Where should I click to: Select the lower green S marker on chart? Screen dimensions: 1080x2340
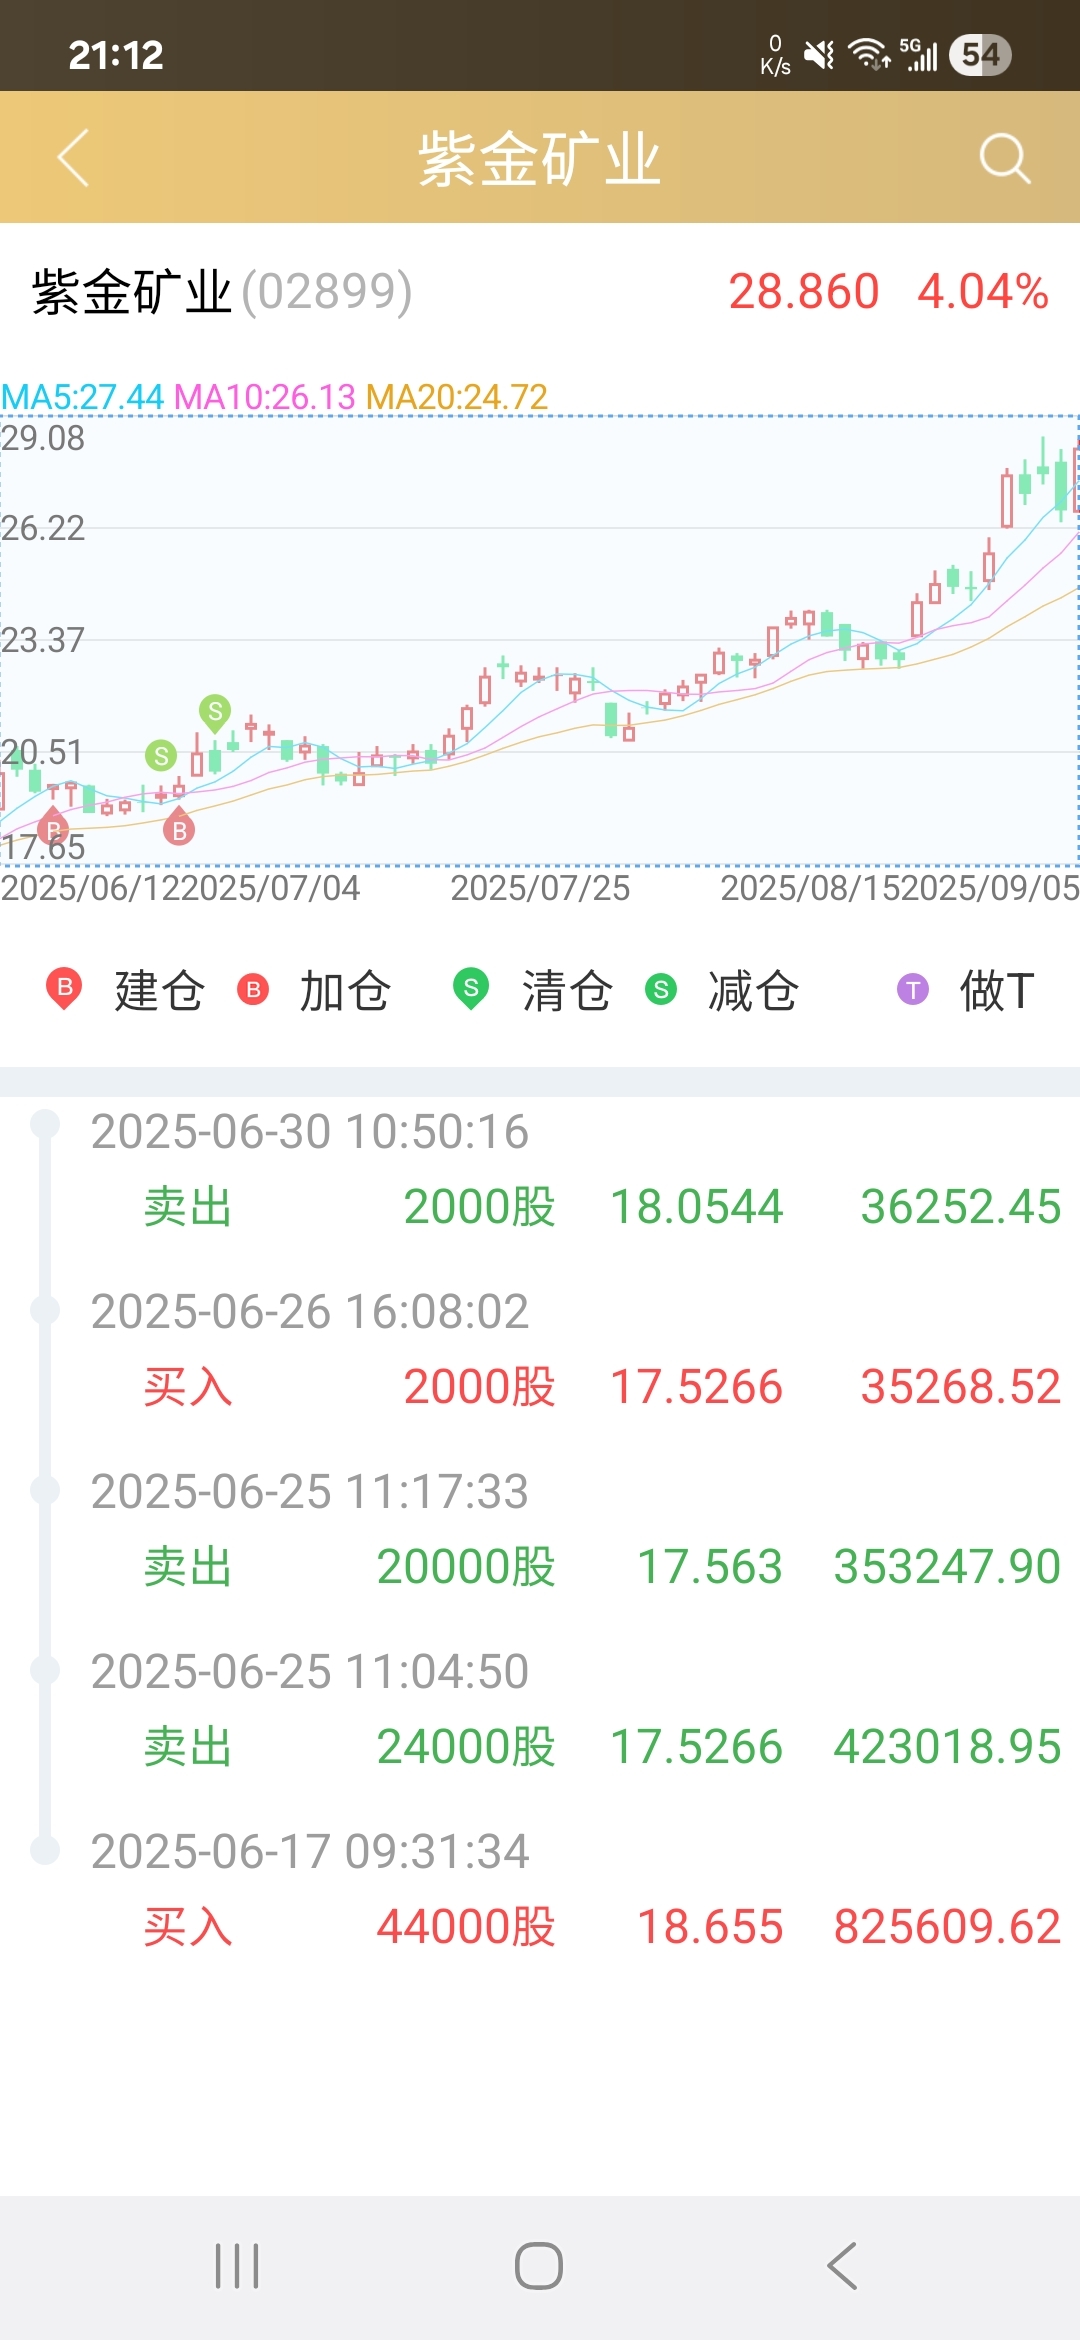click(x=160, y=756)
